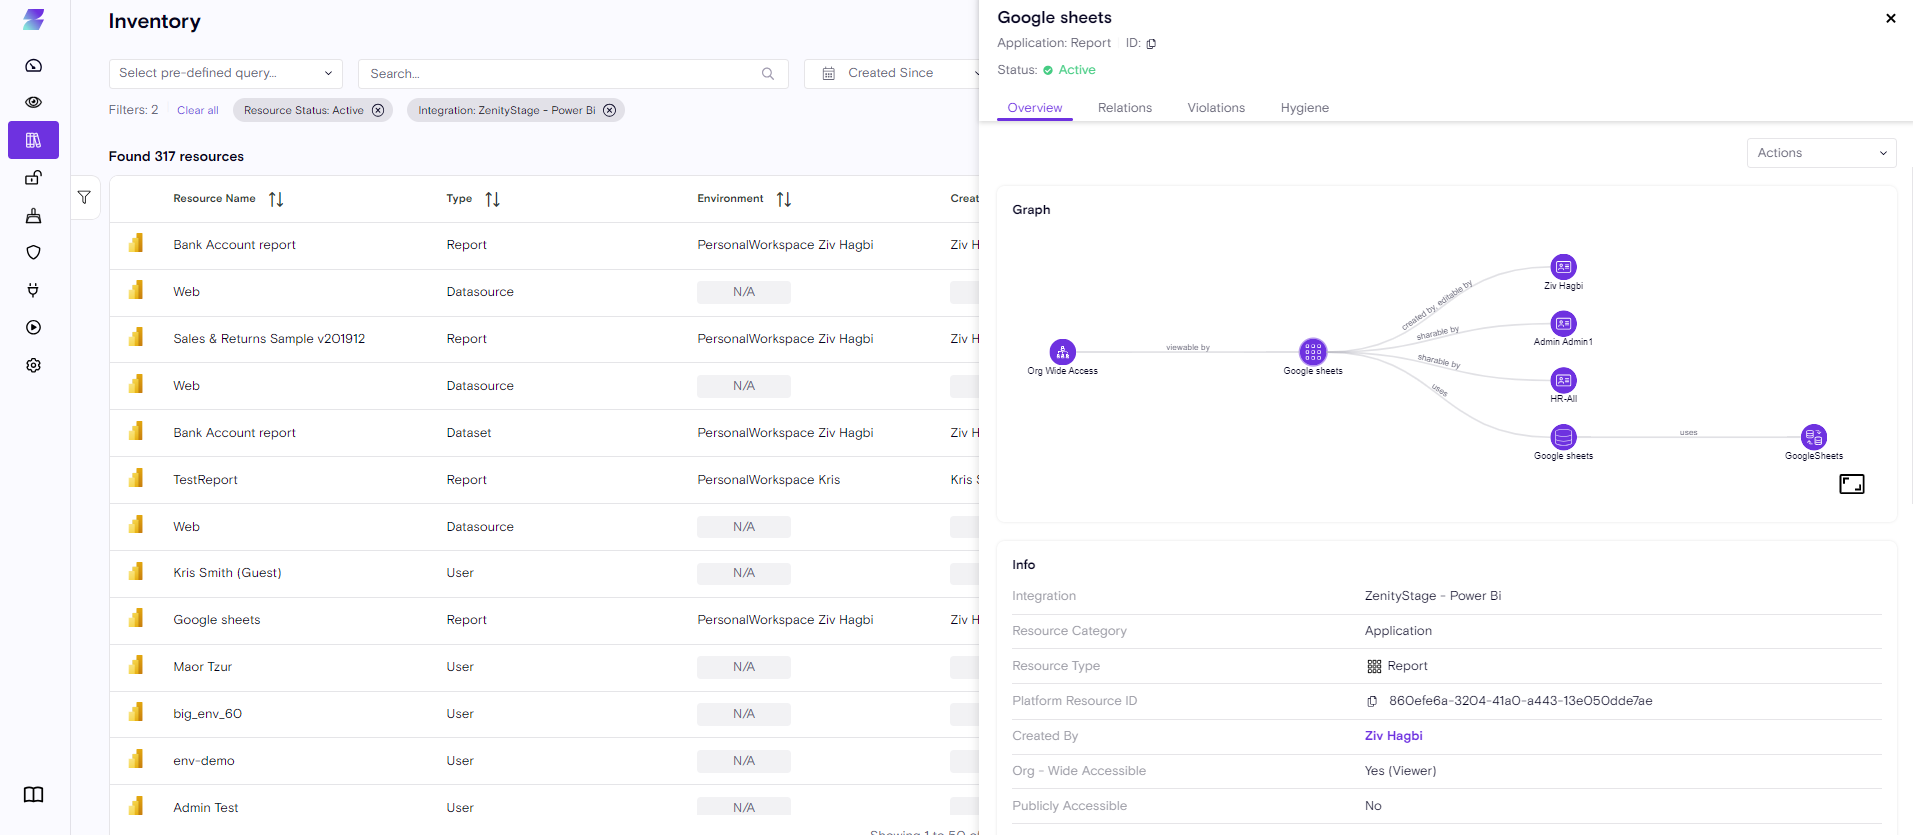The width and height of the screenshot is (1913, 835).
Task: Copy the Platform Resource ID
Action: pos(1372,702)
